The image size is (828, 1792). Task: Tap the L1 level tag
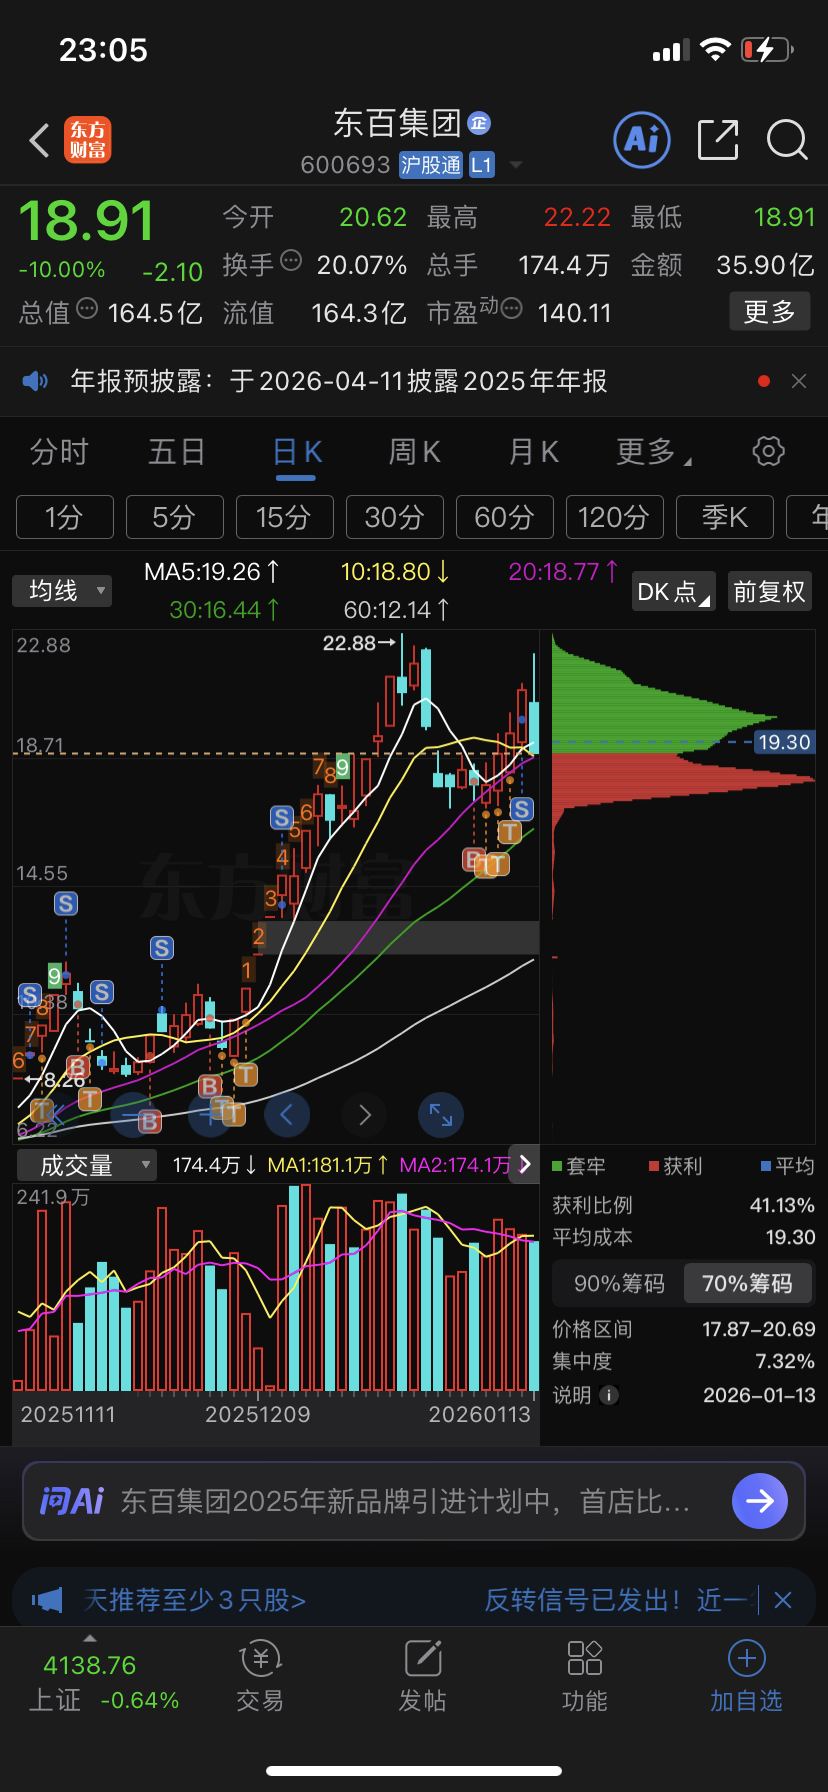coord(482,165)
